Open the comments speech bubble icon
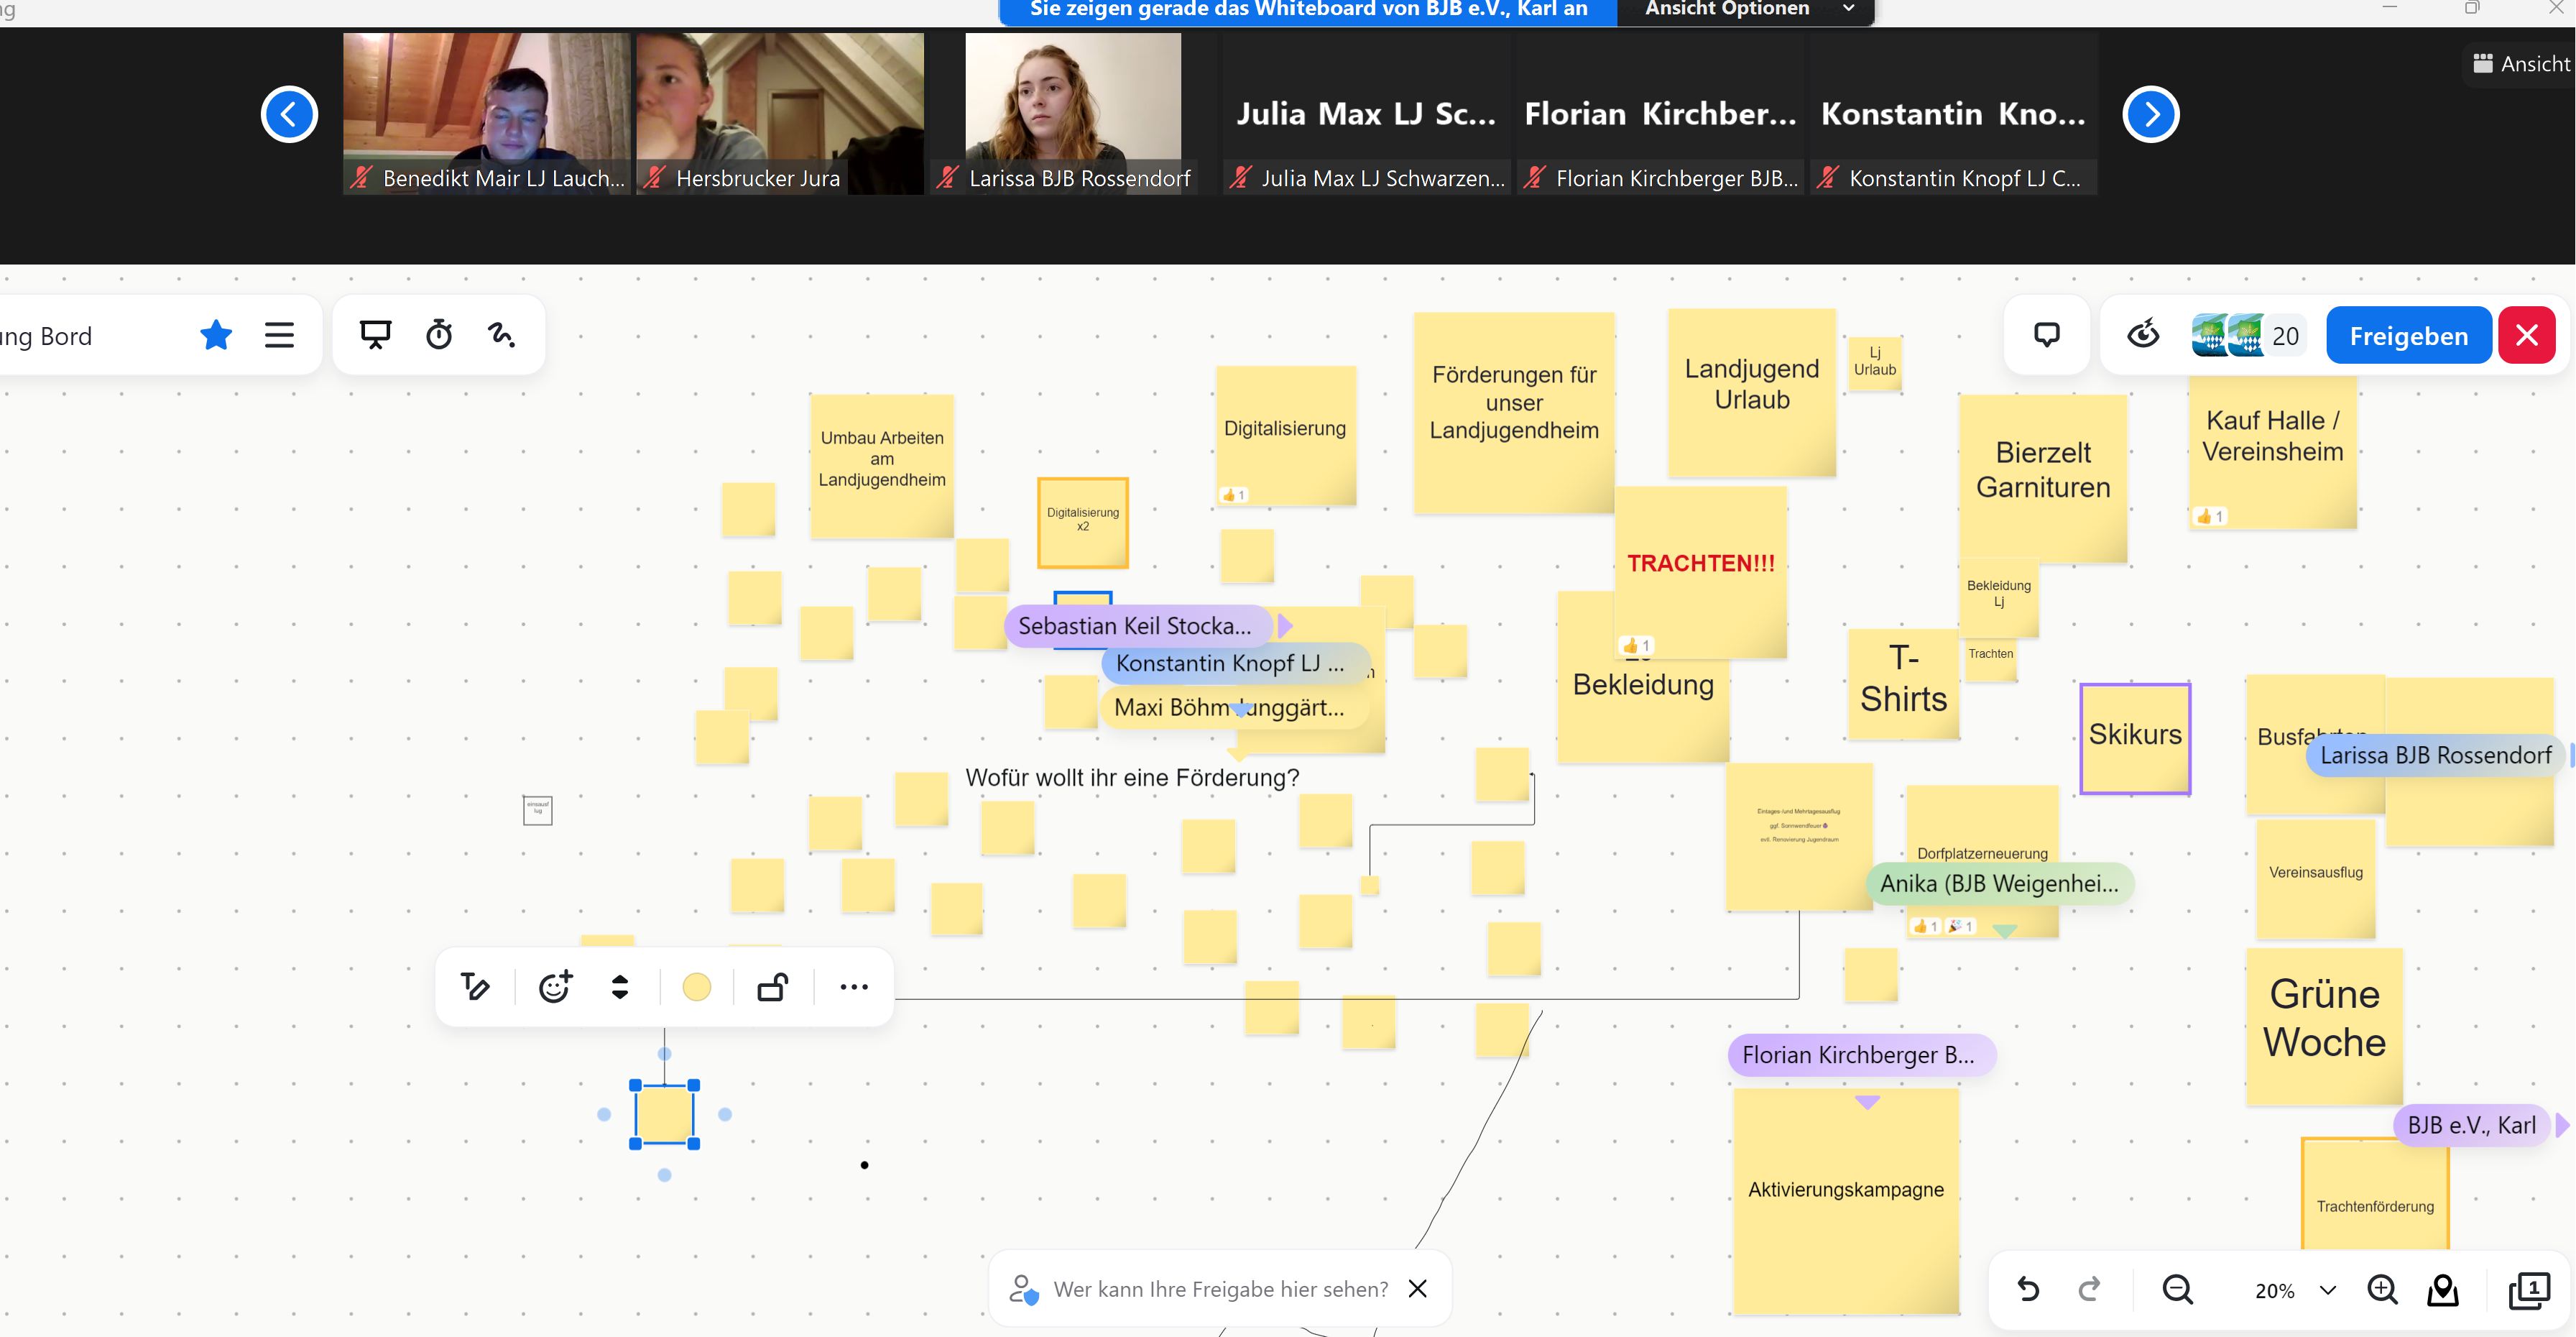This screenshot has width=2576, height=1337. click(2046, 335)
